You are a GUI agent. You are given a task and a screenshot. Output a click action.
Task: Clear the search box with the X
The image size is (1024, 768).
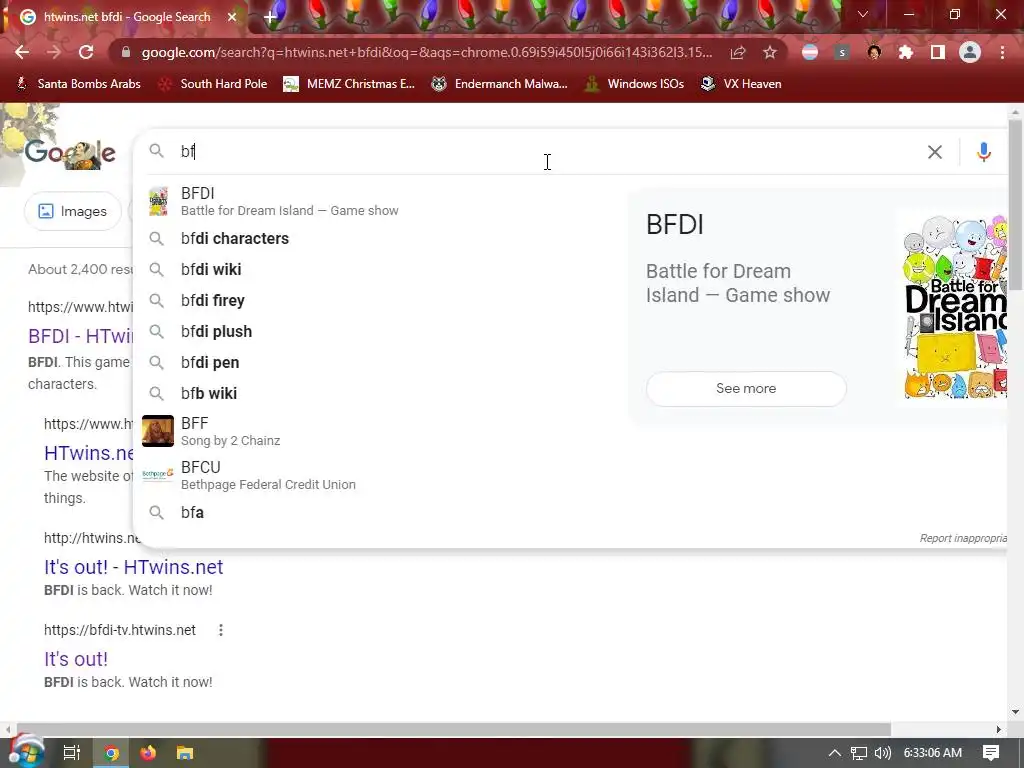pos(935,152)
